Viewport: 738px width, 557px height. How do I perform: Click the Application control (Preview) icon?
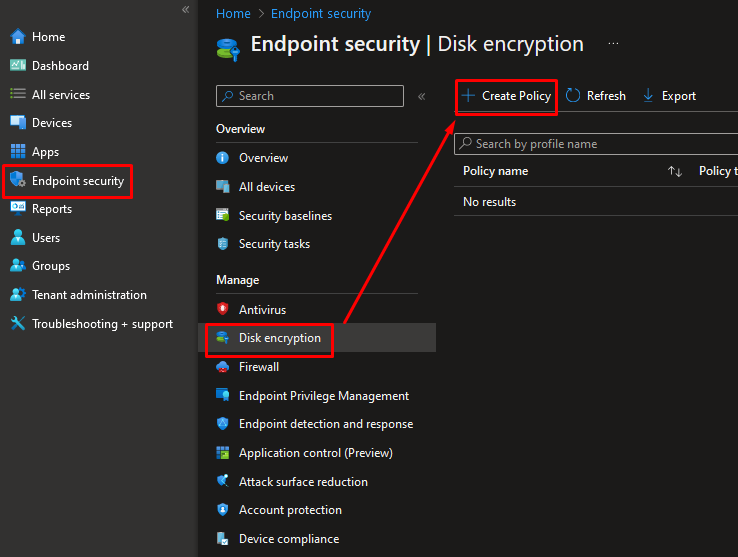(223, 452)
